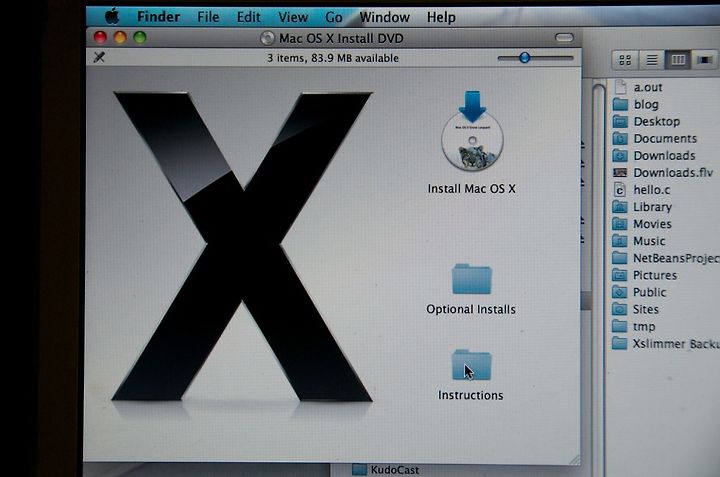Select the Pictures folder icon

[x=619, y=275]
